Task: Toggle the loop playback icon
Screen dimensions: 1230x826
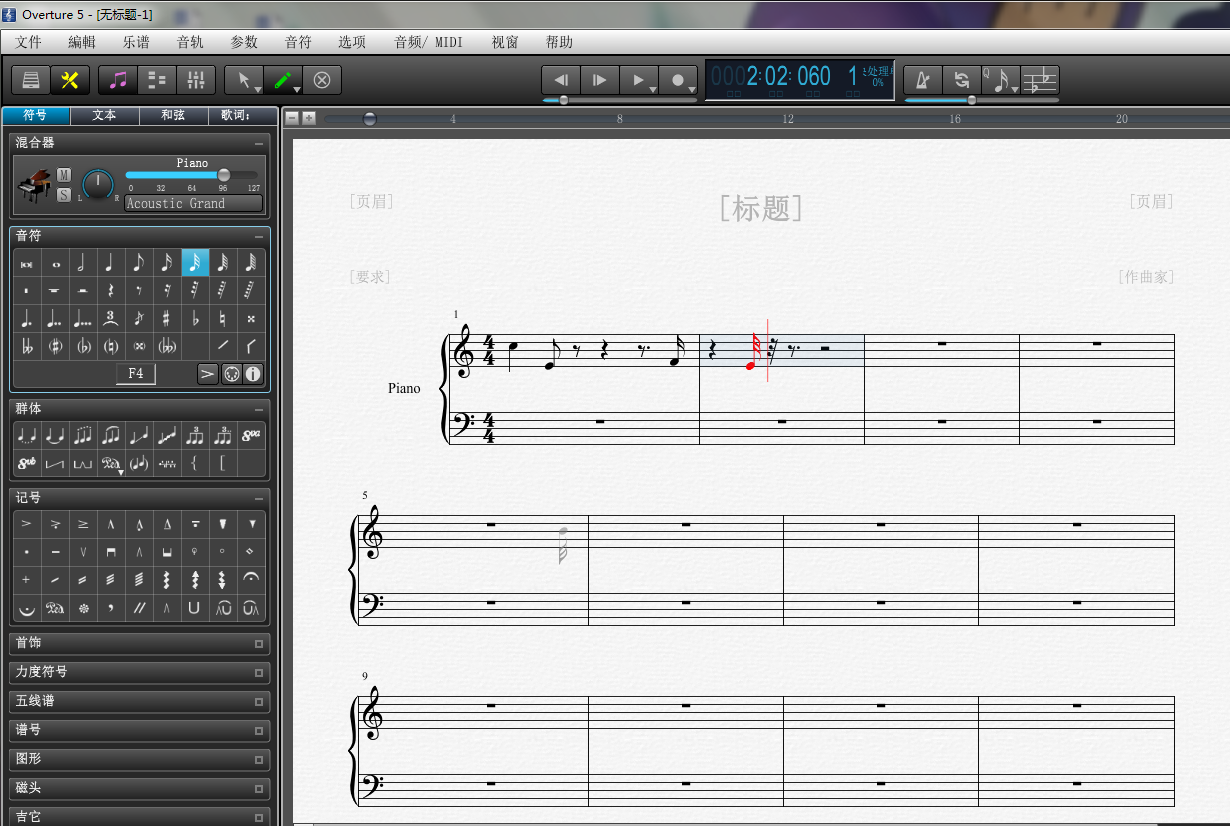Action: 963,80
